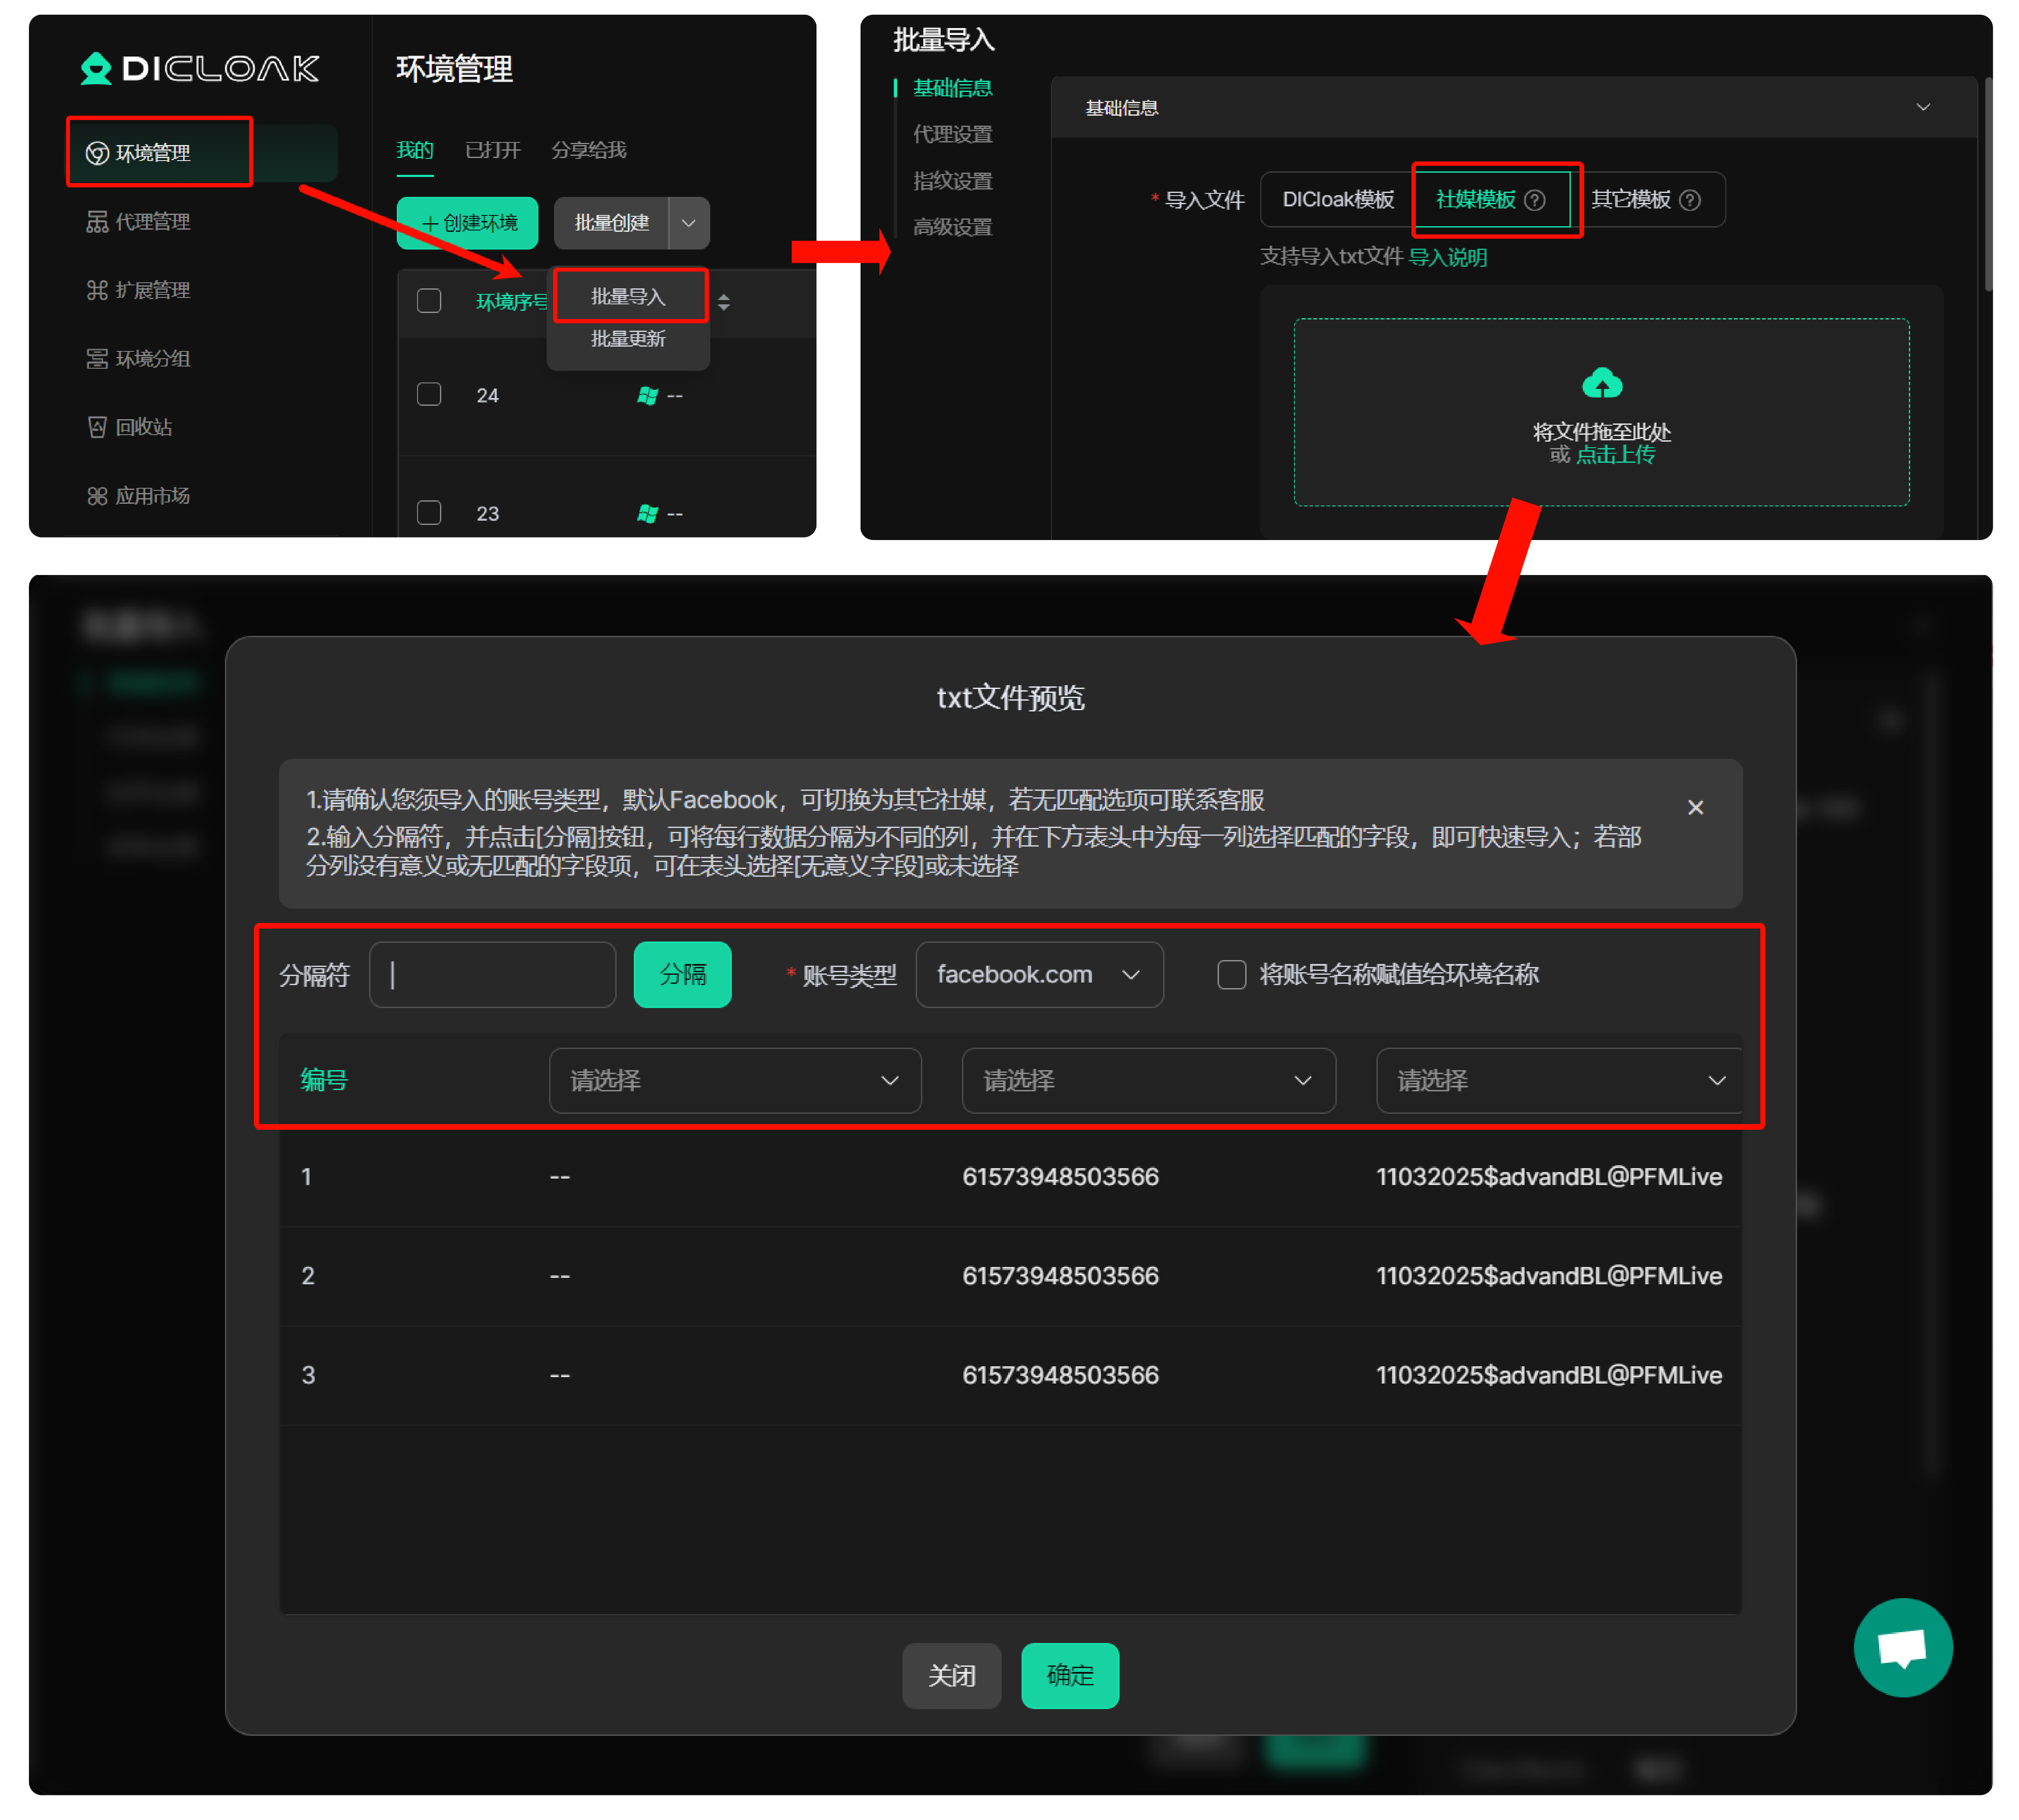Image resolution: width=2019 pixels, height=1820 pixels.
Task: Tick the select-all checkbox in table header
Action: click(x=429, y=301)
